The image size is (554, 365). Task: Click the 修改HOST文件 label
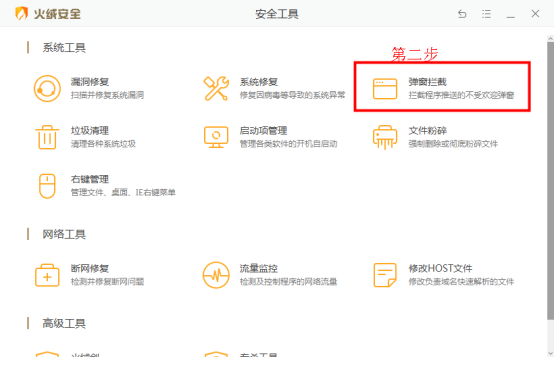(440, 269)
